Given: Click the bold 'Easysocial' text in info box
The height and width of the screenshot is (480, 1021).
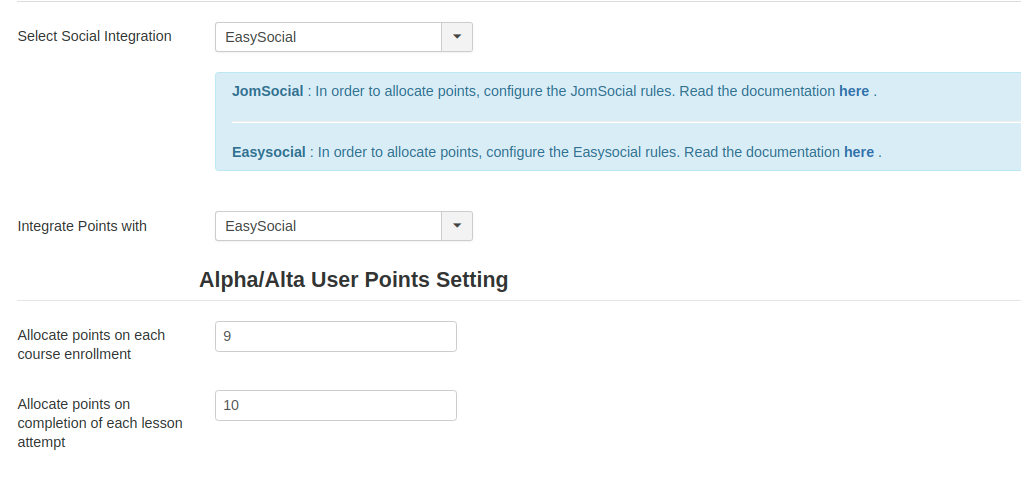Looking at the screenshot, I should click(x=268, y=152).
